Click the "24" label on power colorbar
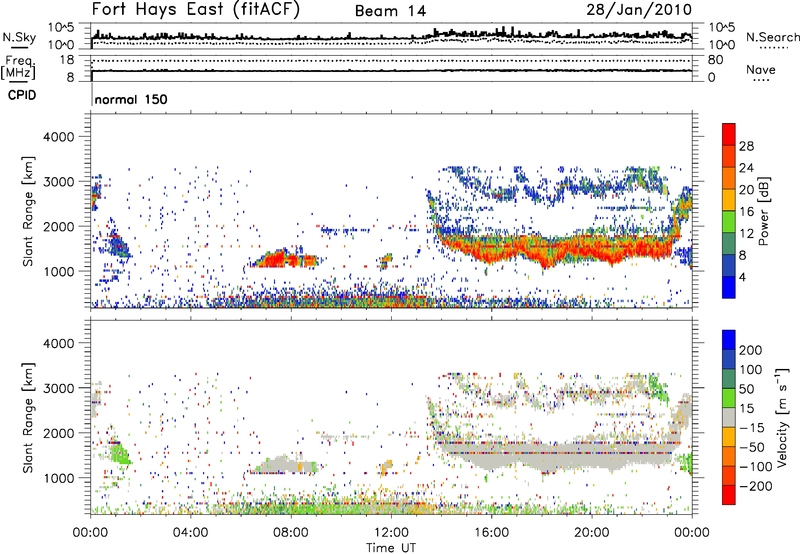Screen dimensions: 800x554 pos(746,168)
